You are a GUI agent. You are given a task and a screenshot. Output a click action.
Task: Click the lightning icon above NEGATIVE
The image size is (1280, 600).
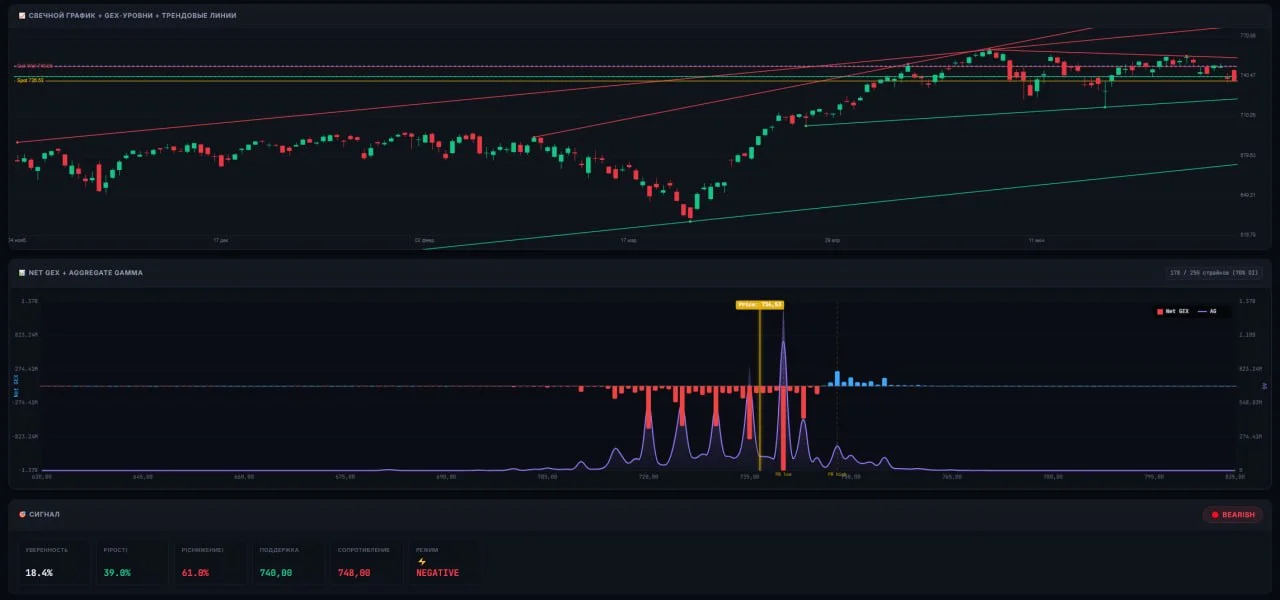pyautogui.click(x=421, y=561)
